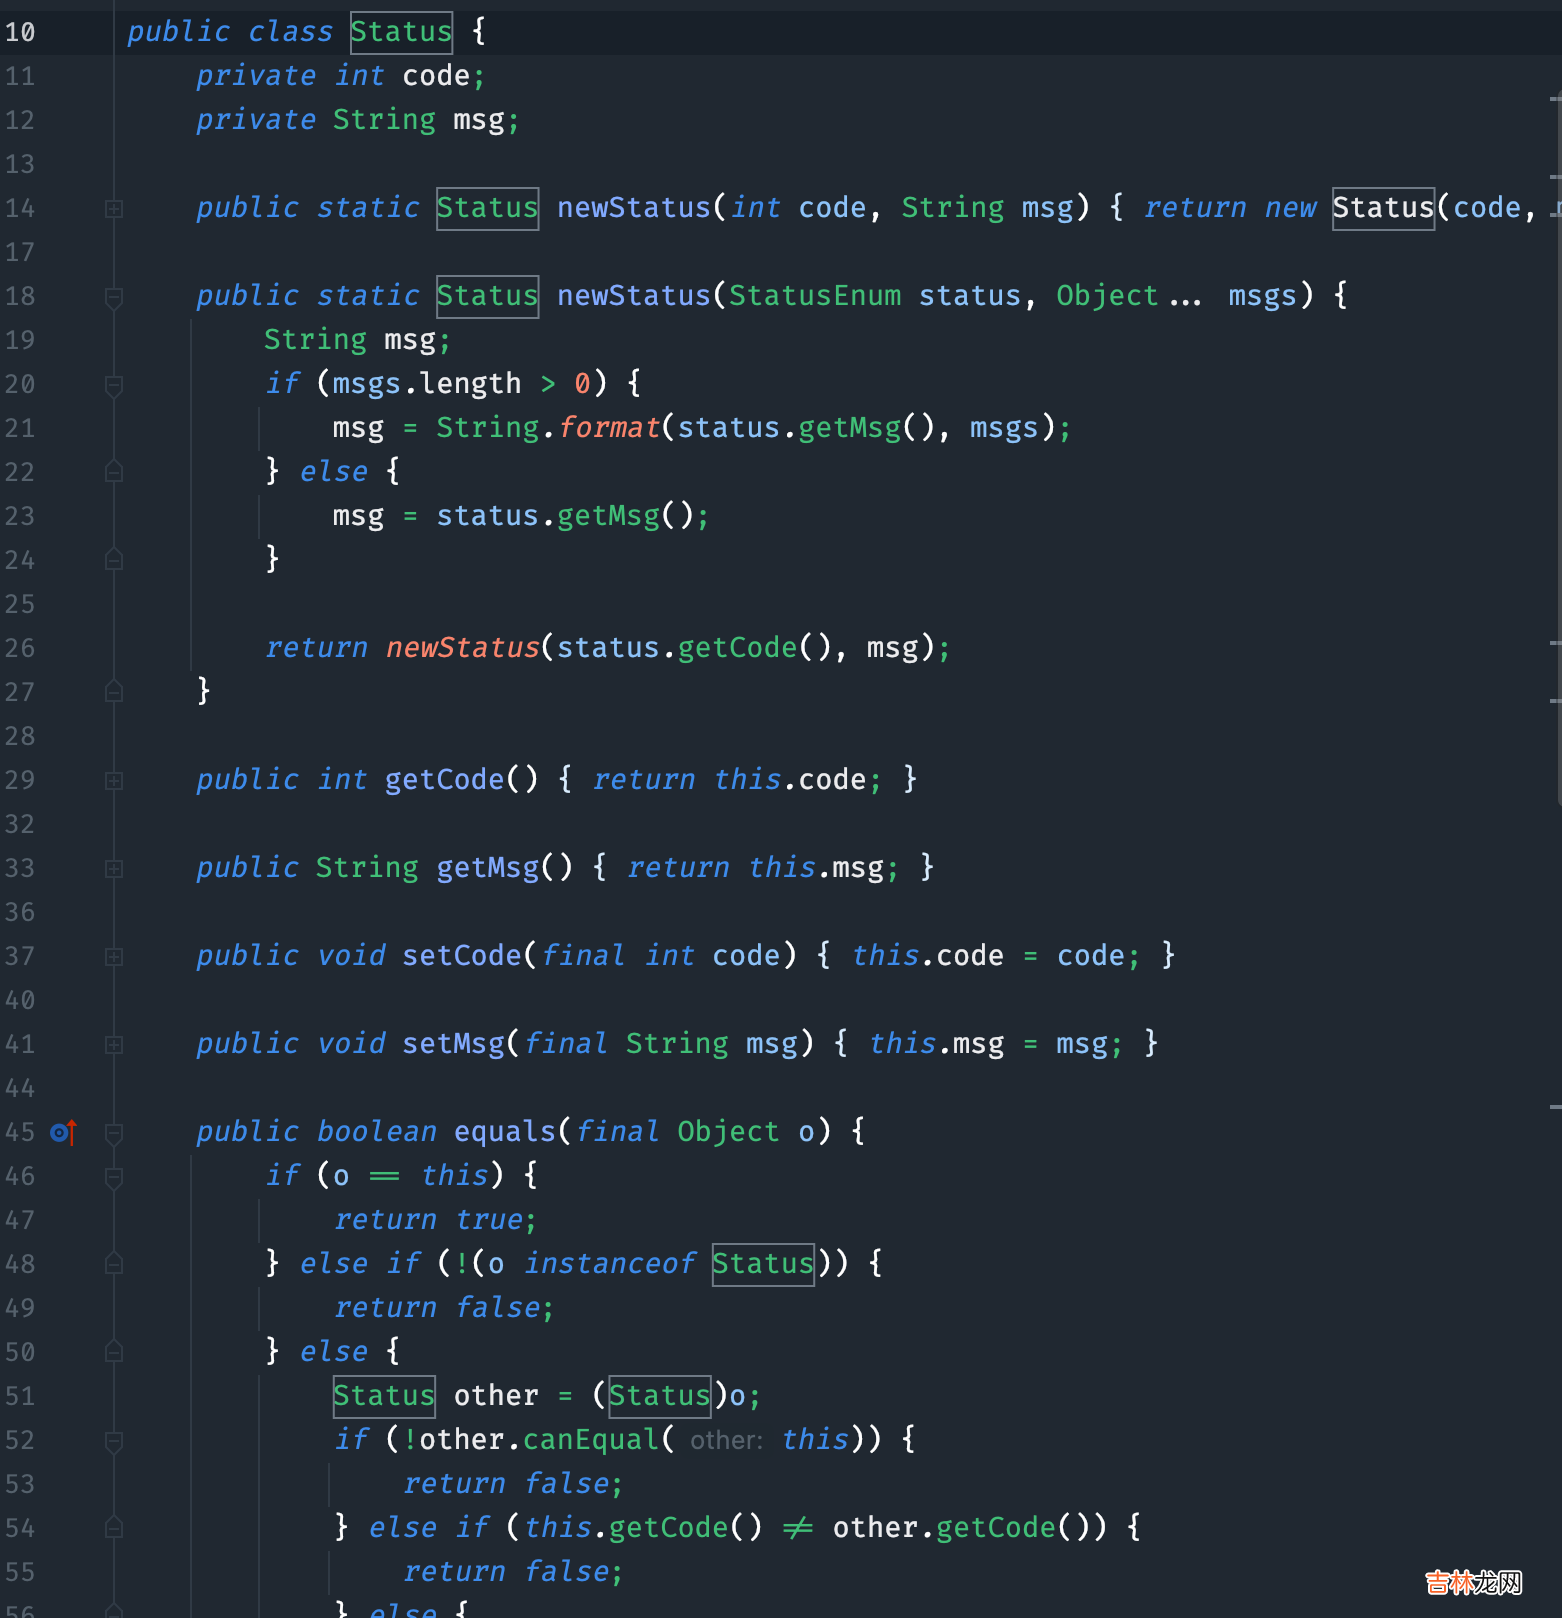This screenshot has width=1562, height=1618.
Task: Expand folded getMsg method at line 33
Action: click(114, 868)
